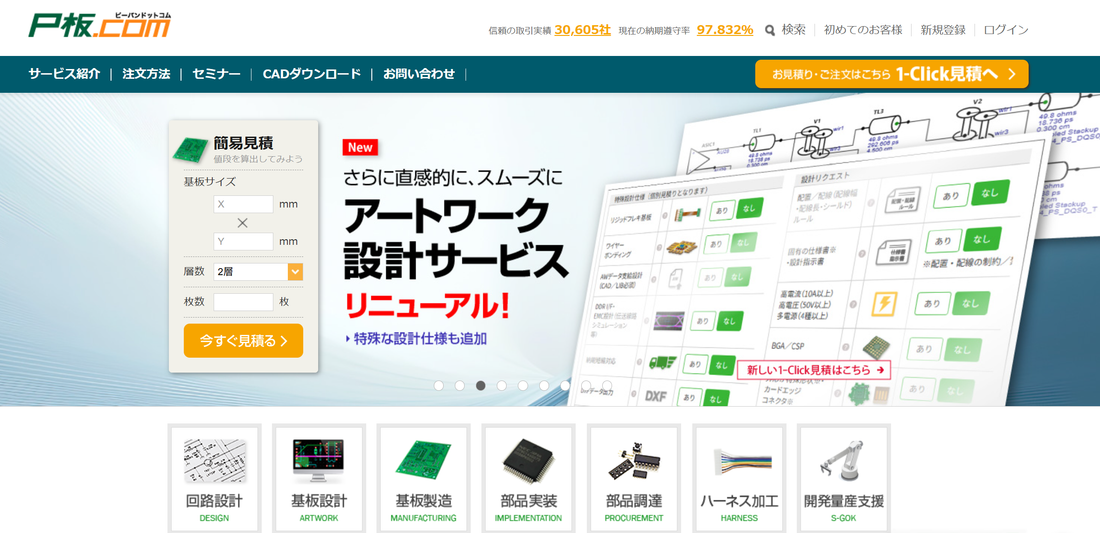The width and height of the screenshot is (1100, 533).
Task: Click the search magnifier icon
Action: coord(770,30)
